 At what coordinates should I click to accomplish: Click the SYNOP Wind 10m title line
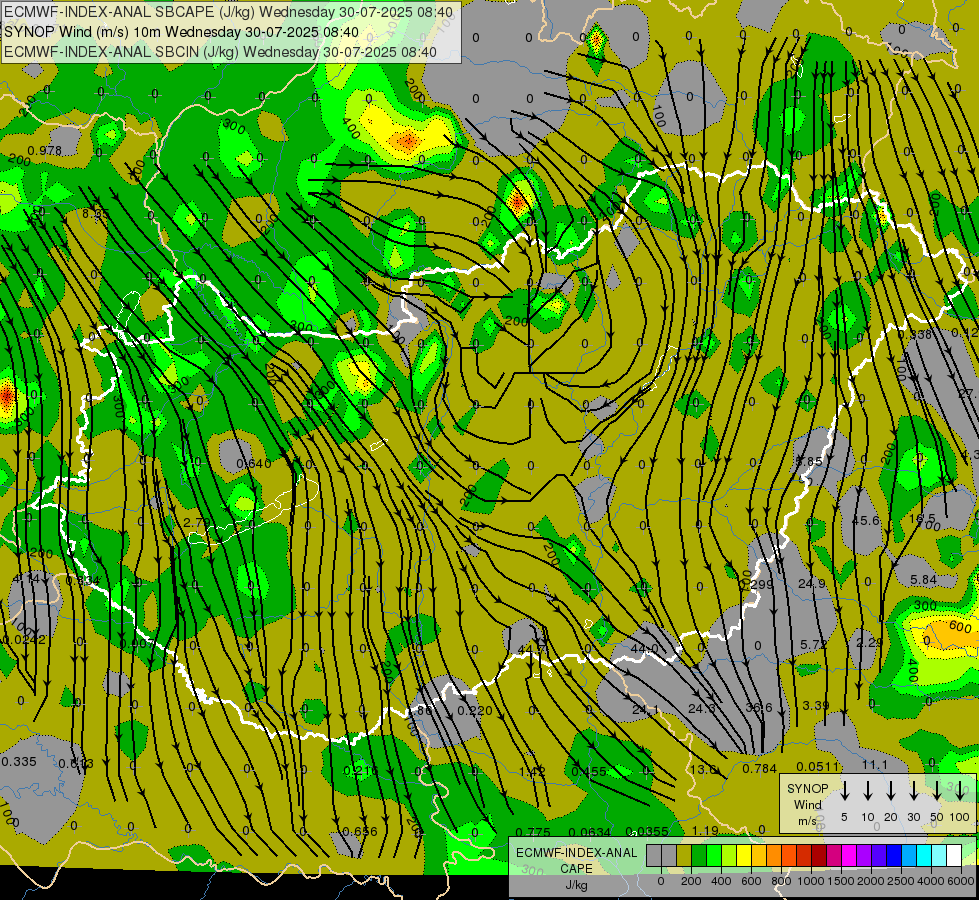[181, 32]
